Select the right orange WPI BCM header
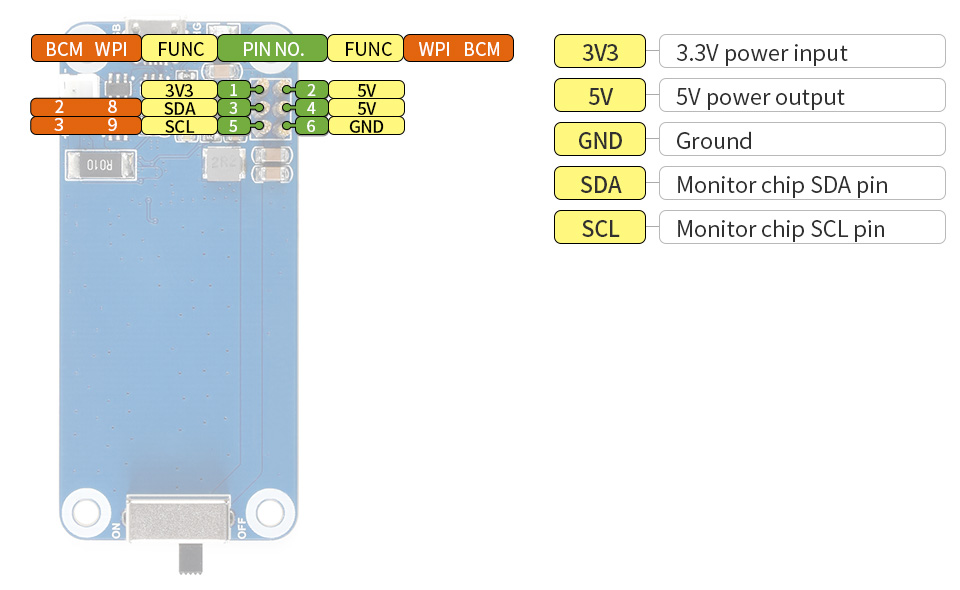 click(458, 48)
